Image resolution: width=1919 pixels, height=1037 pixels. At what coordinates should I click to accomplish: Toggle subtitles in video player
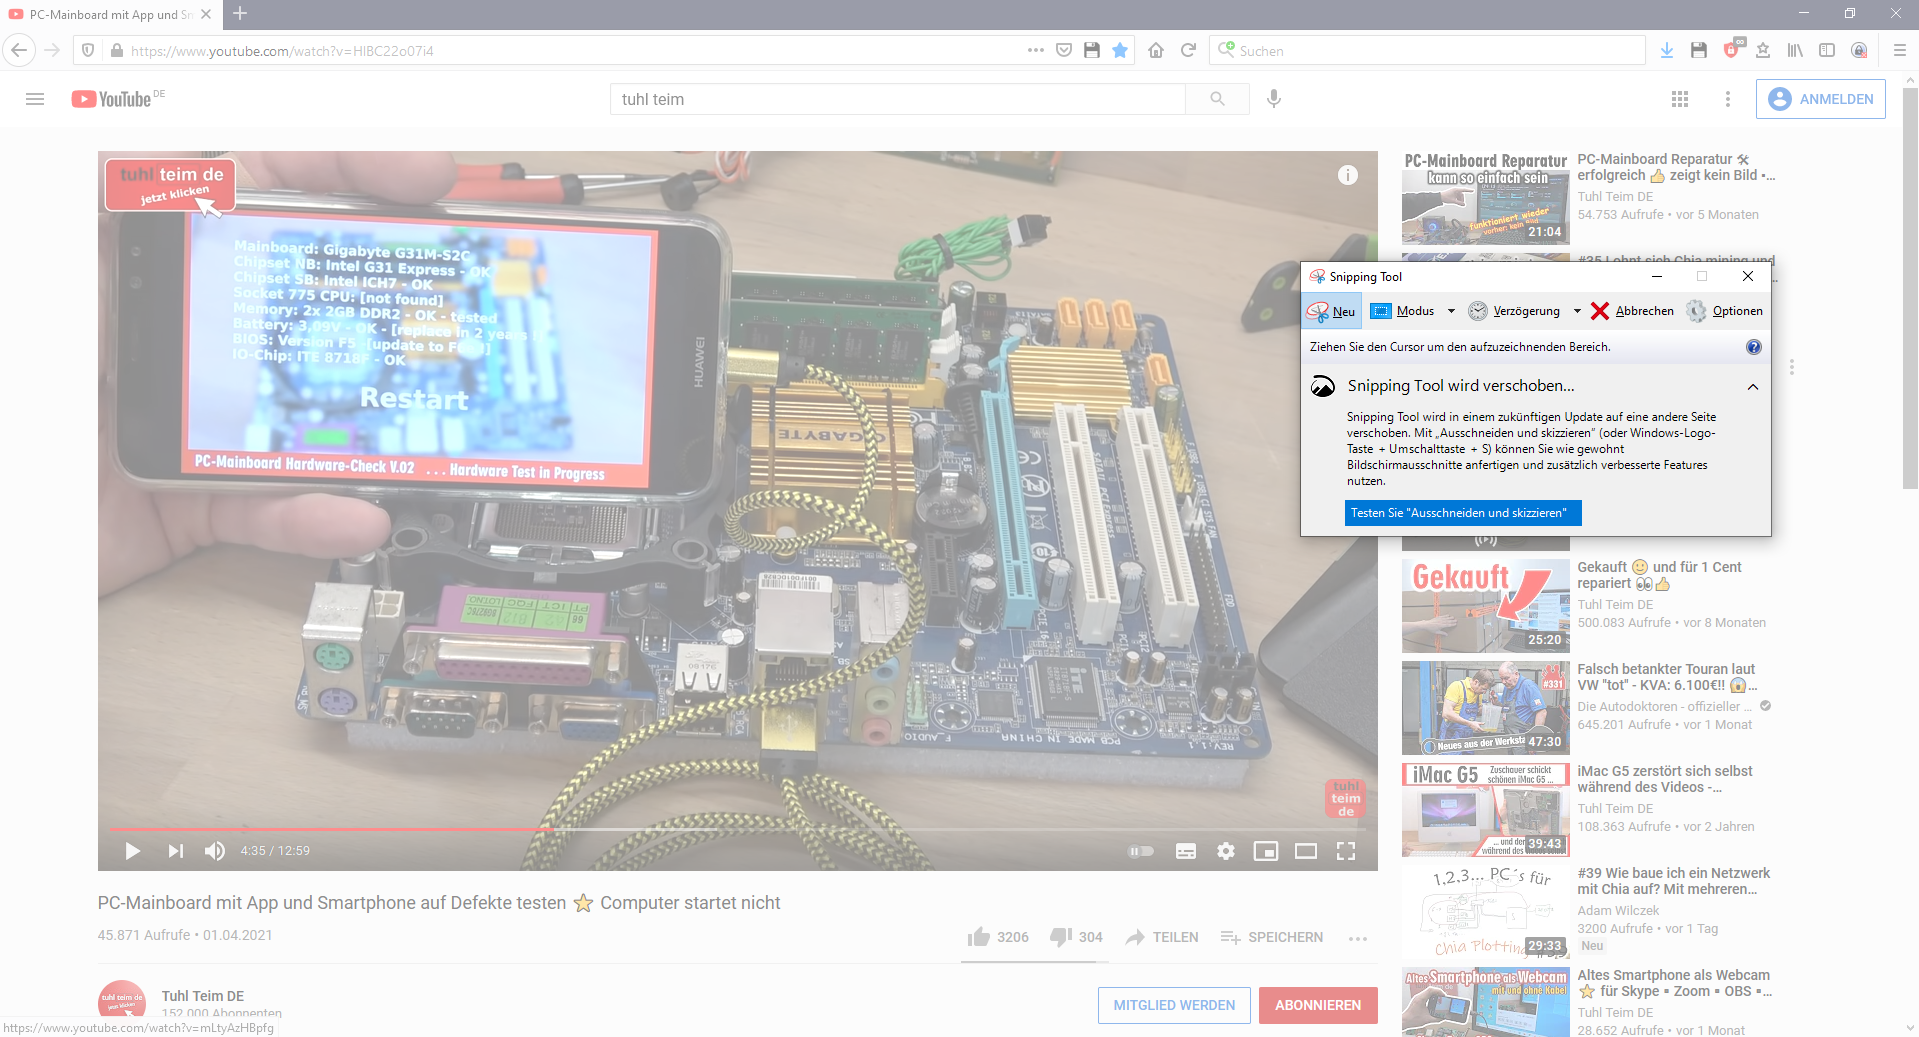point(1185,851)
